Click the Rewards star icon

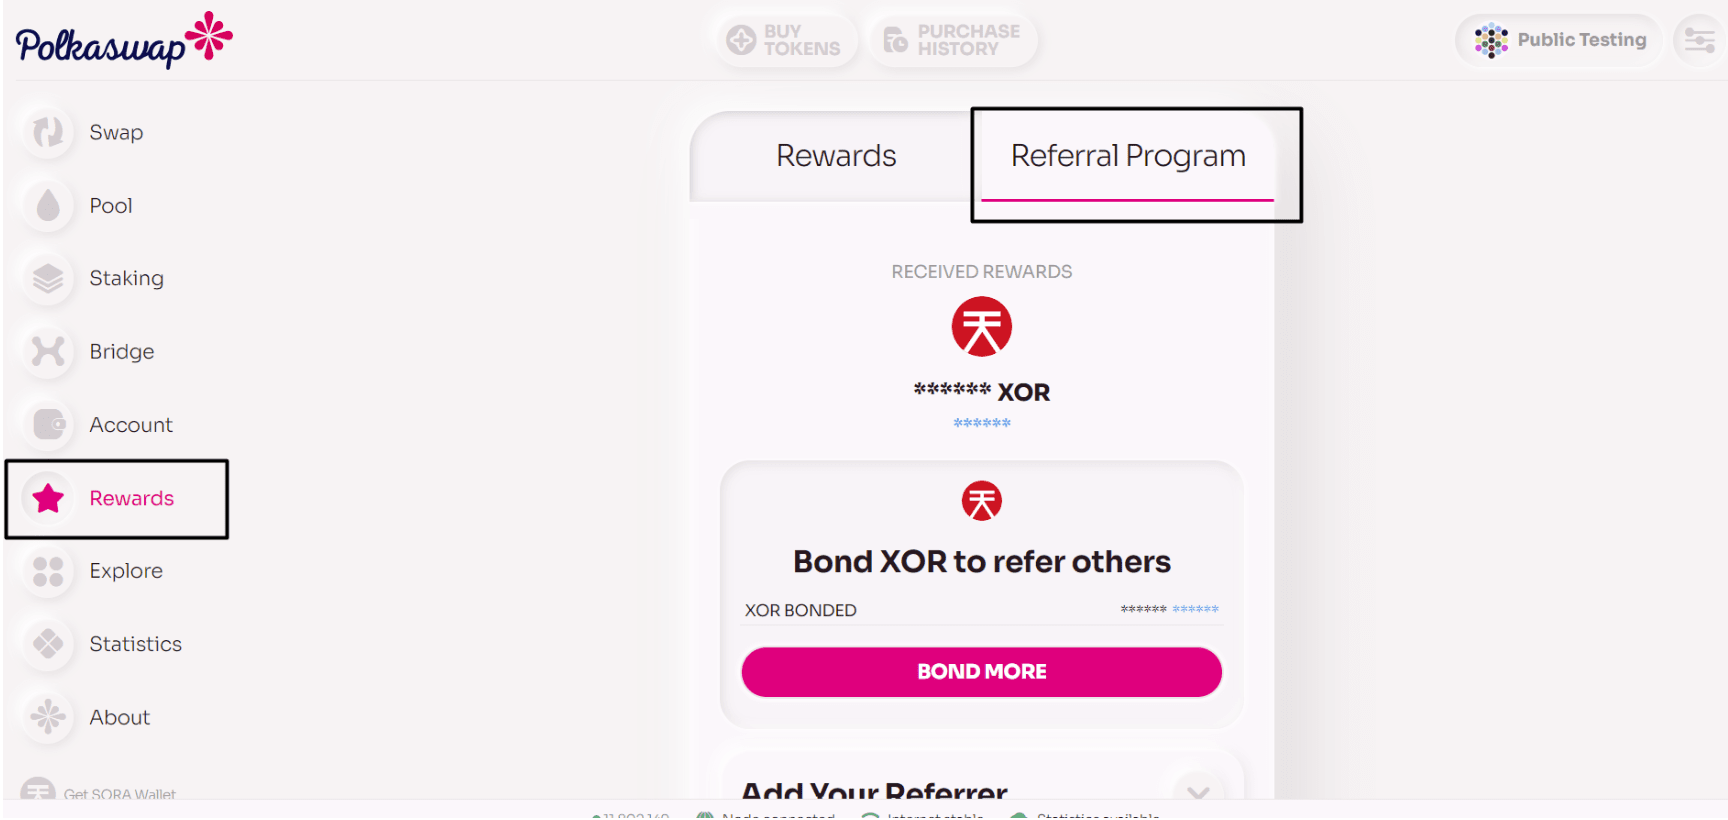point(48,498)
